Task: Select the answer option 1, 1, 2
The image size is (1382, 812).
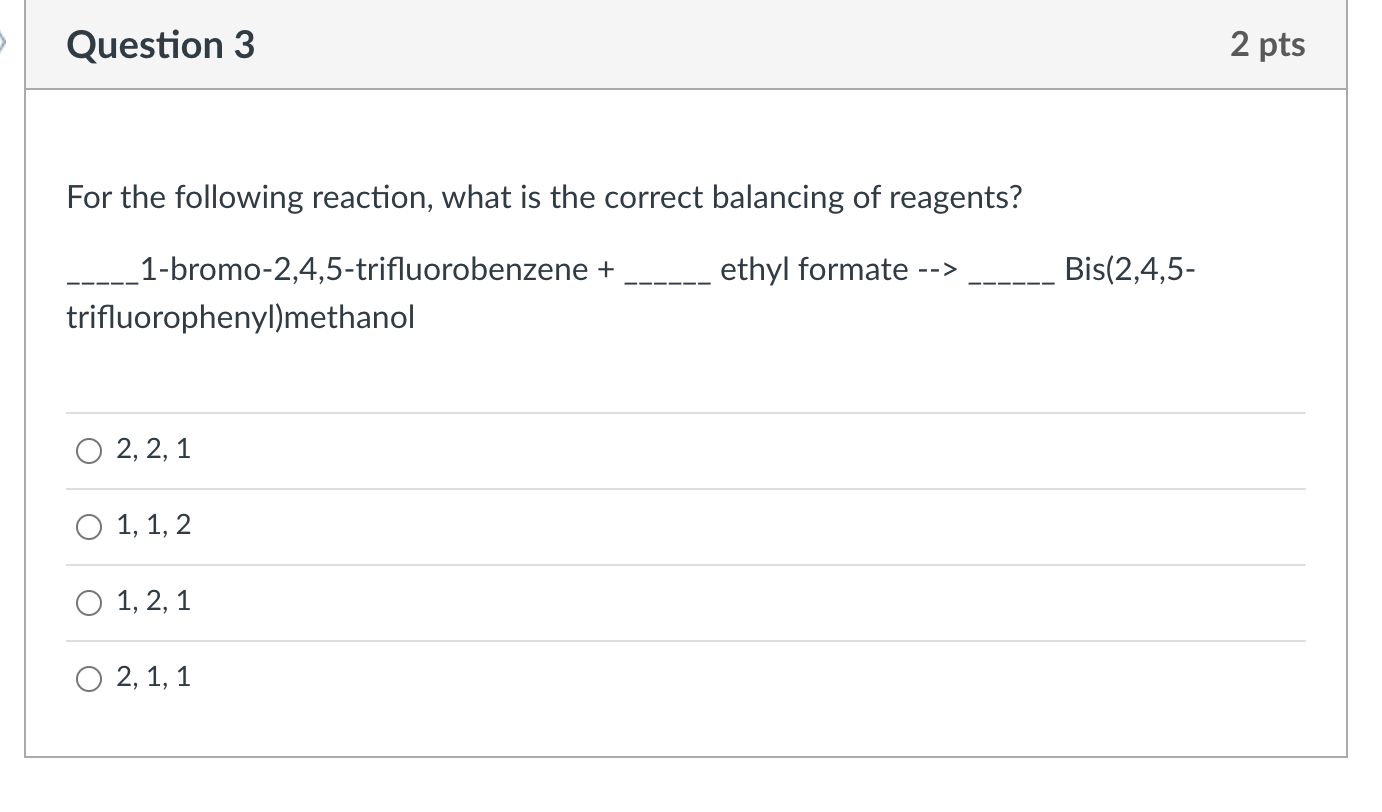Action: [88, 526]
